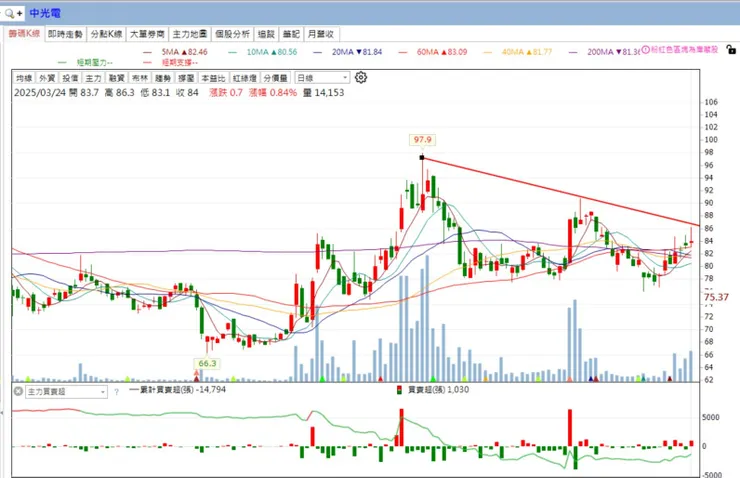Screen dimensions: 740x478
Task: Switch to the 個股分析 tab
Action: [232, 34]
